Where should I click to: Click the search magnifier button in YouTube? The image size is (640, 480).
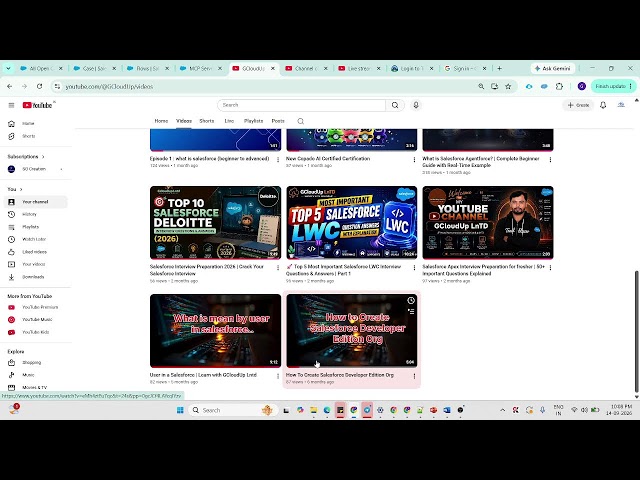pos(395,105)
